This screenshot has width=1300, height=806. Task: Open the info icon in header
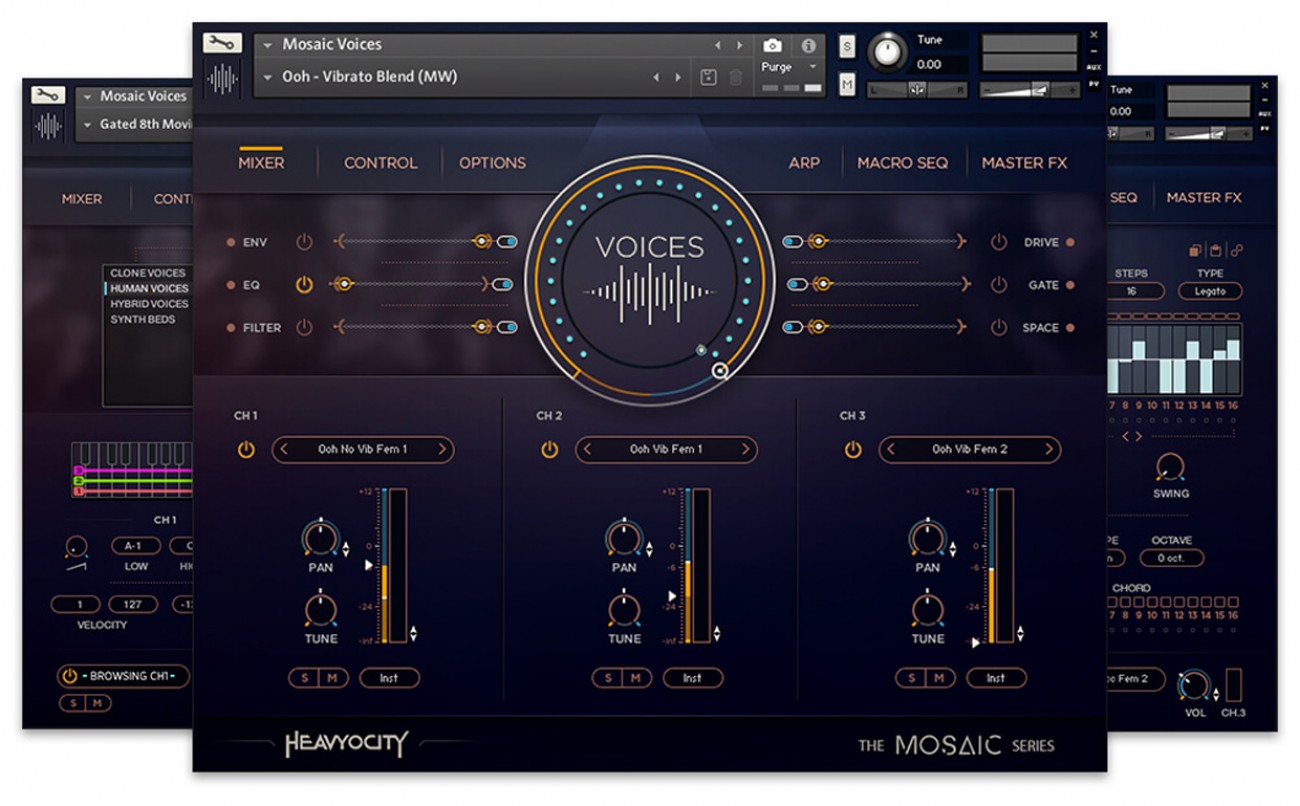click(808, 46)
